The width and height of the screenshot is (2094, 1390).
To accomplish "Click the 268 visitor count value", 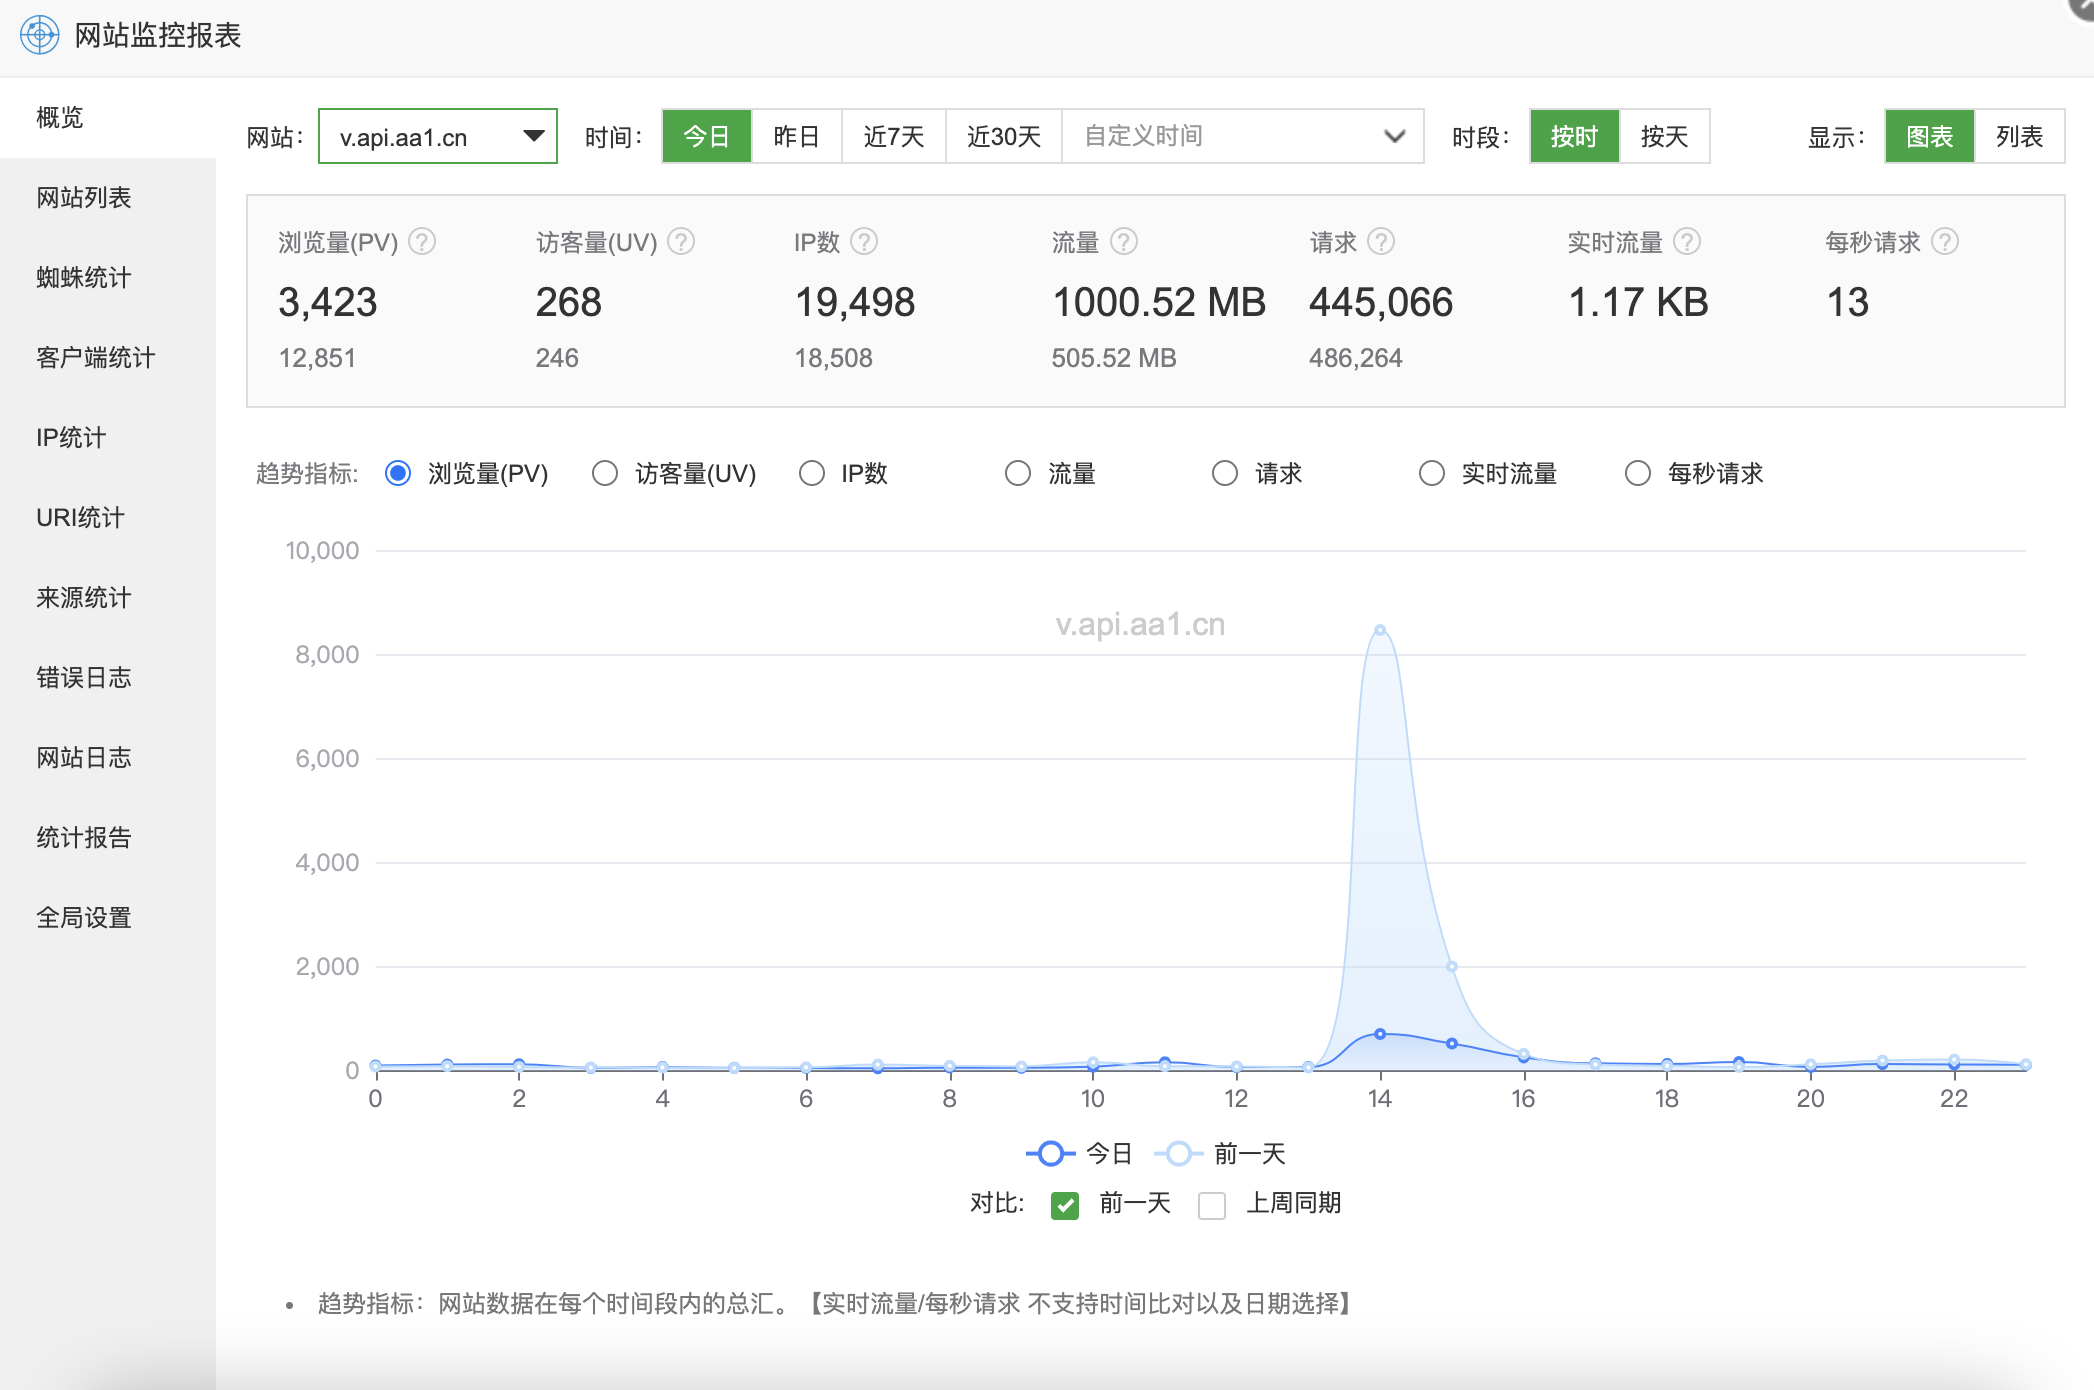I will point(569,302).
